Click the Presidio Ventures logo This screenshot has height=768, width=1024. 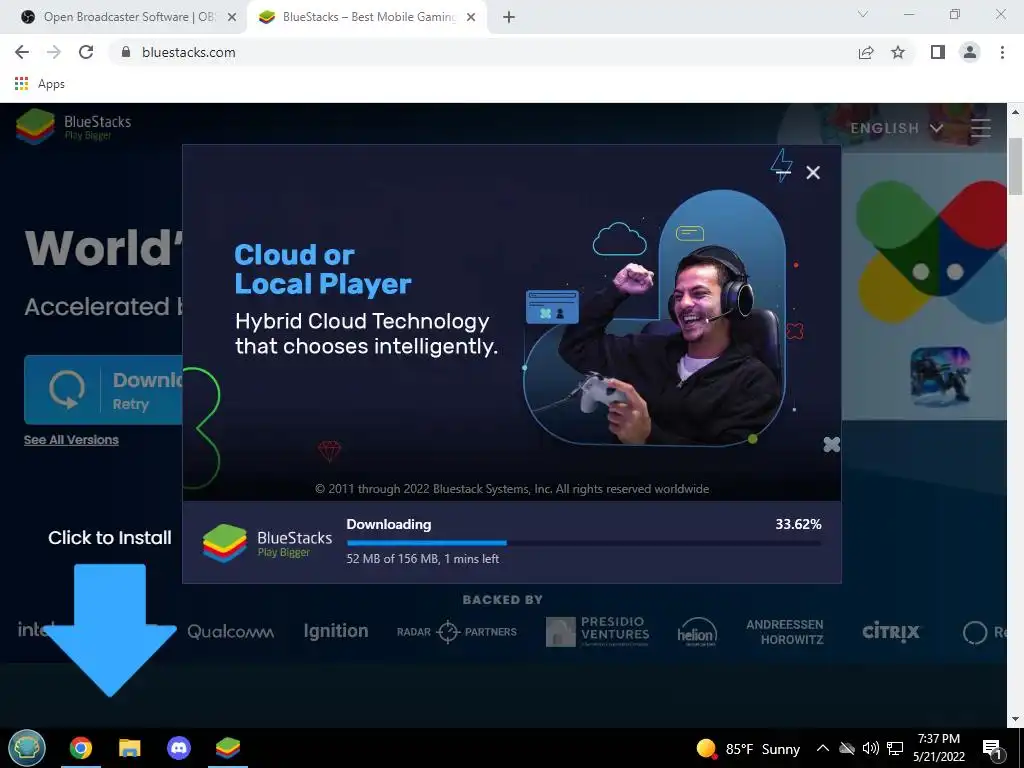pyautogui.click(x=598, y=632)
